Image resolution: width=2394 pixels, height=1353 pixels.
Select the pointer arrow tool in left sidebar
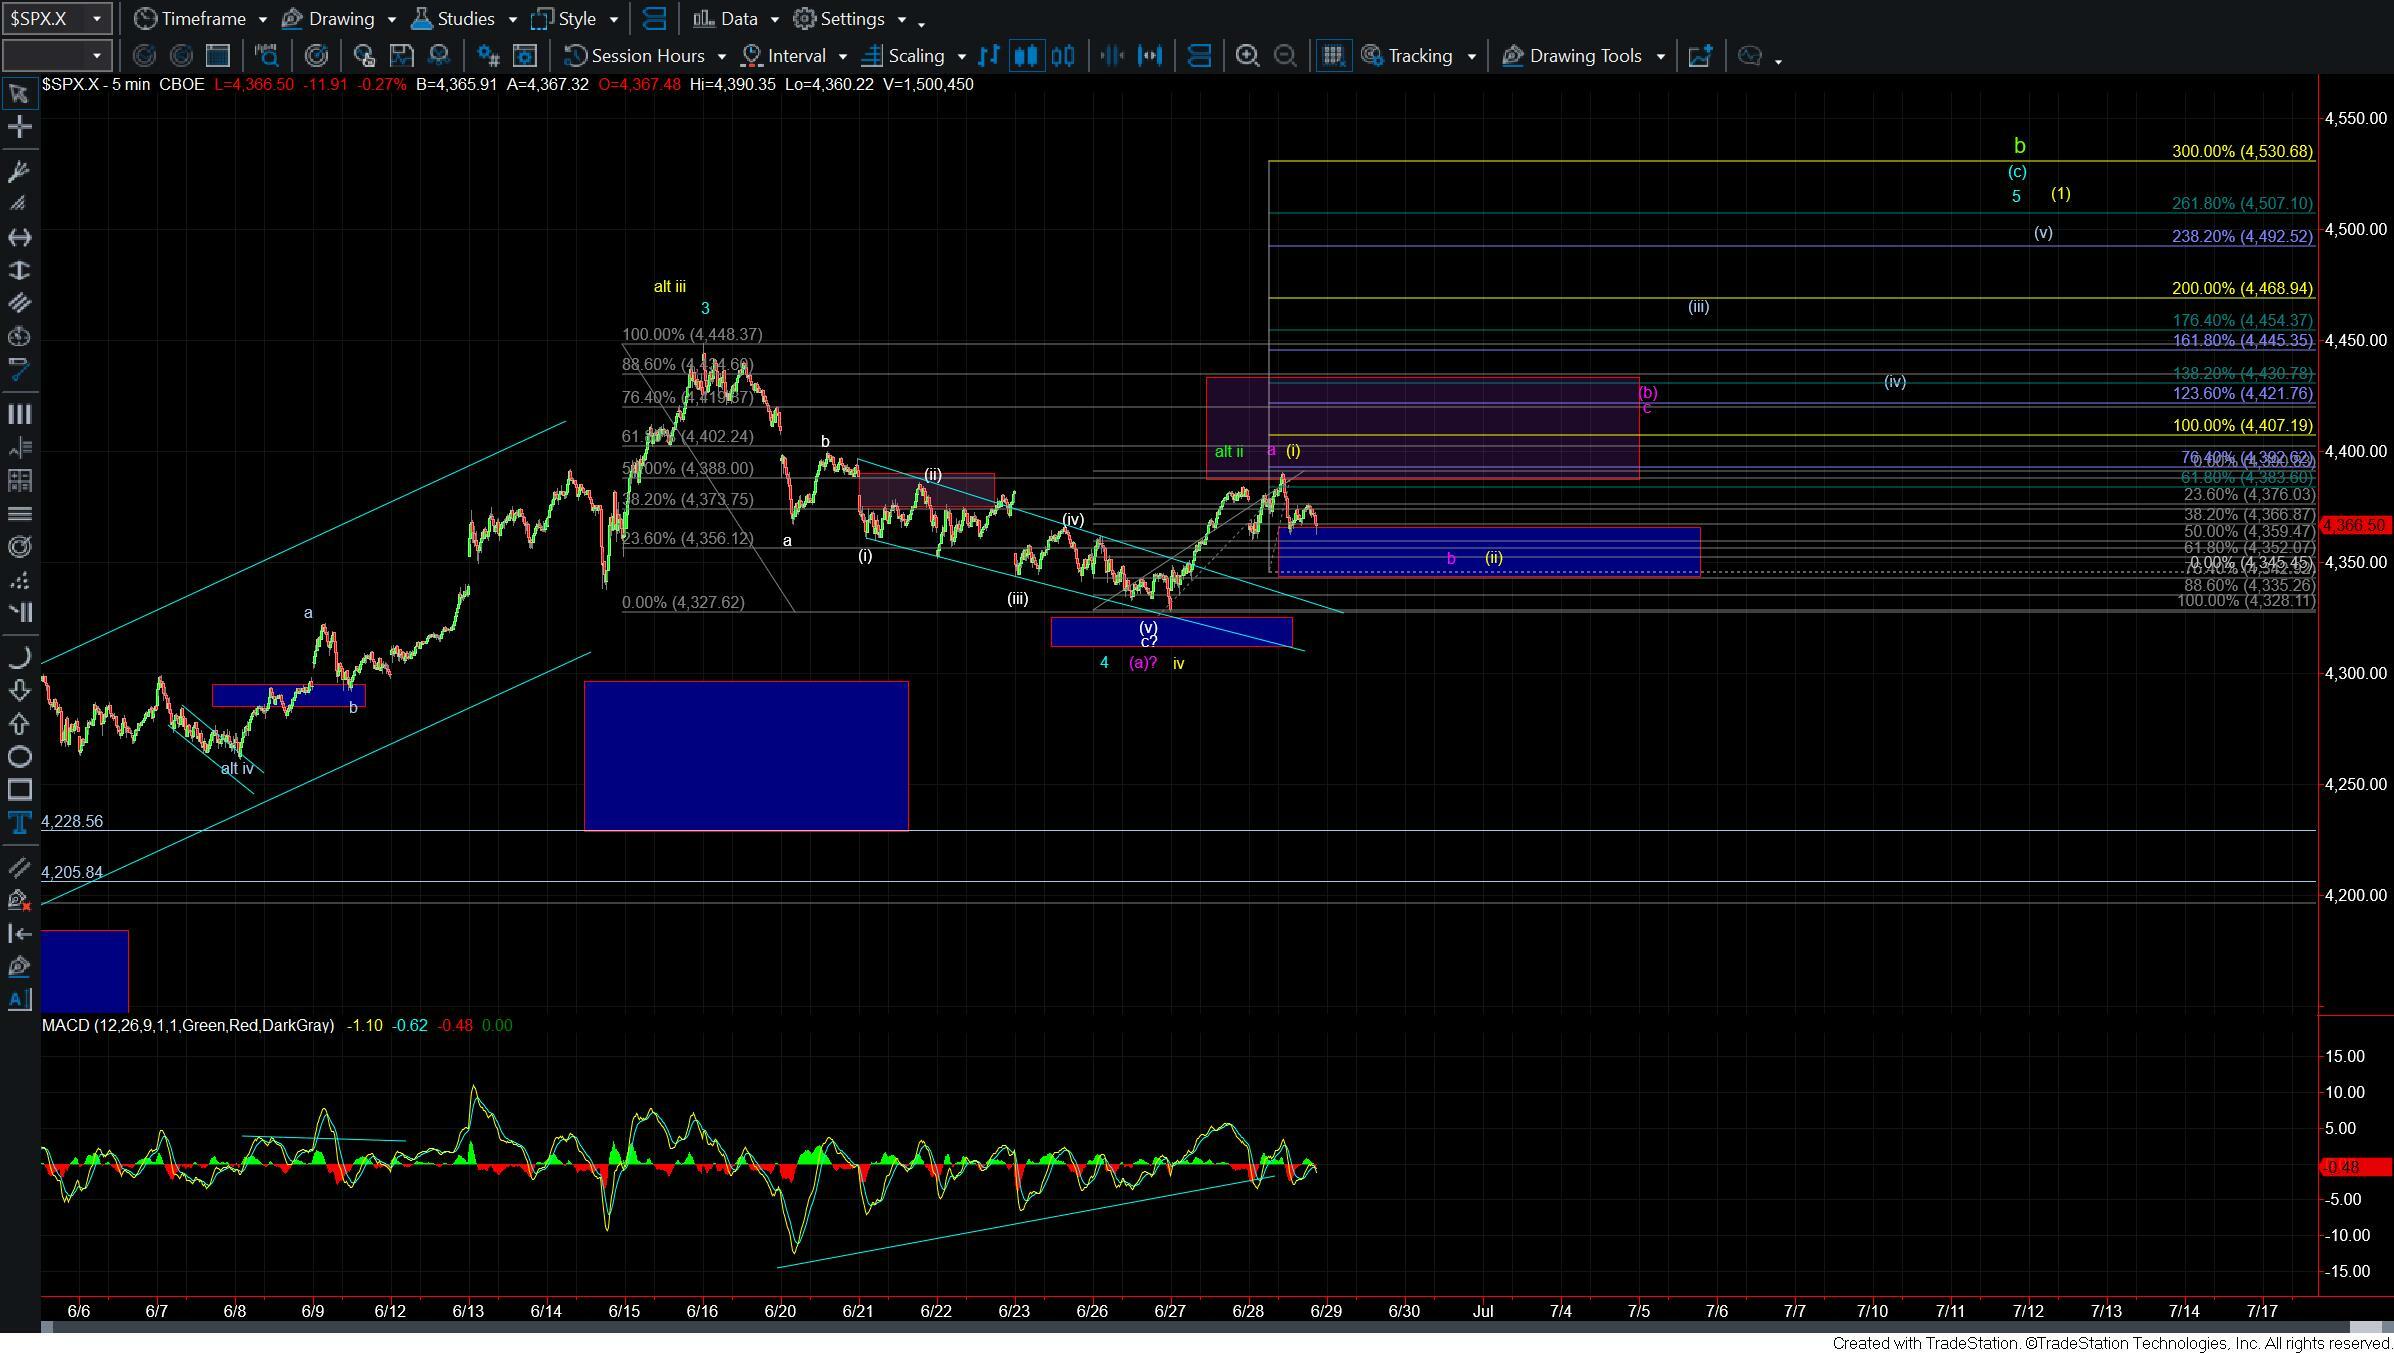(x=19, y=94)
